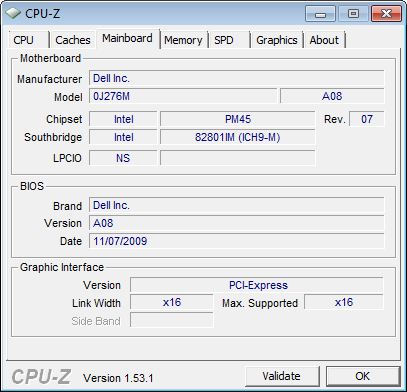The width and height of the screenshot is (407, 392).
Task: Click the BIOS Brand field Dell Inc.
Action: click(x=237, y=205)
